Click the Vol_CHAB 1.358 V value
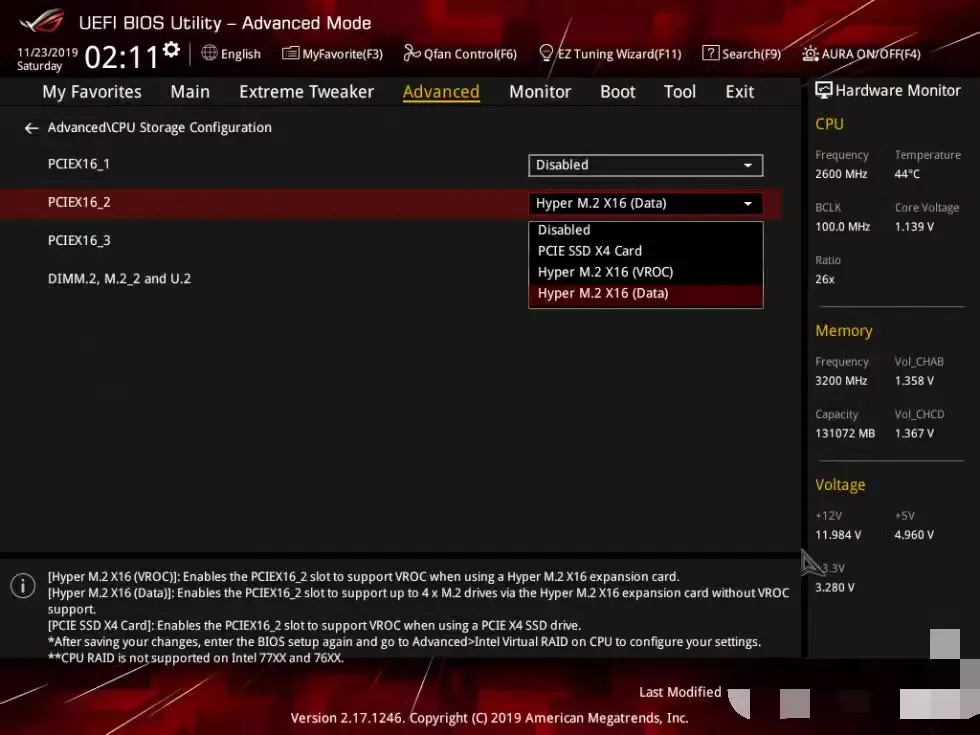The height and width of the screenshot is (735, 980). tap(914, 381)
